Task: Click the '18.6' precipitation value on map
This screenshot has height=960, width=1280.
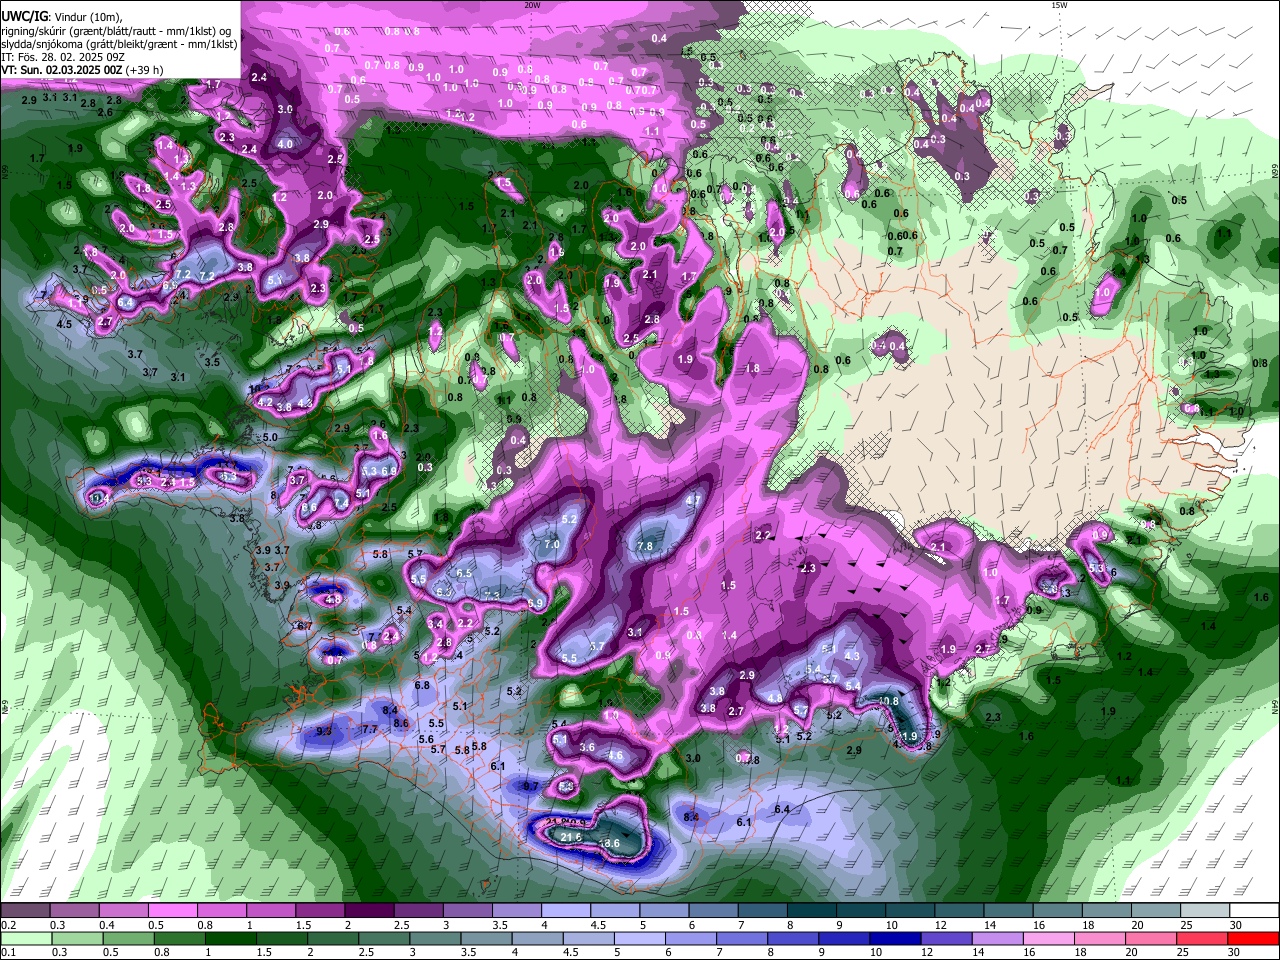Action: point(609,844)
